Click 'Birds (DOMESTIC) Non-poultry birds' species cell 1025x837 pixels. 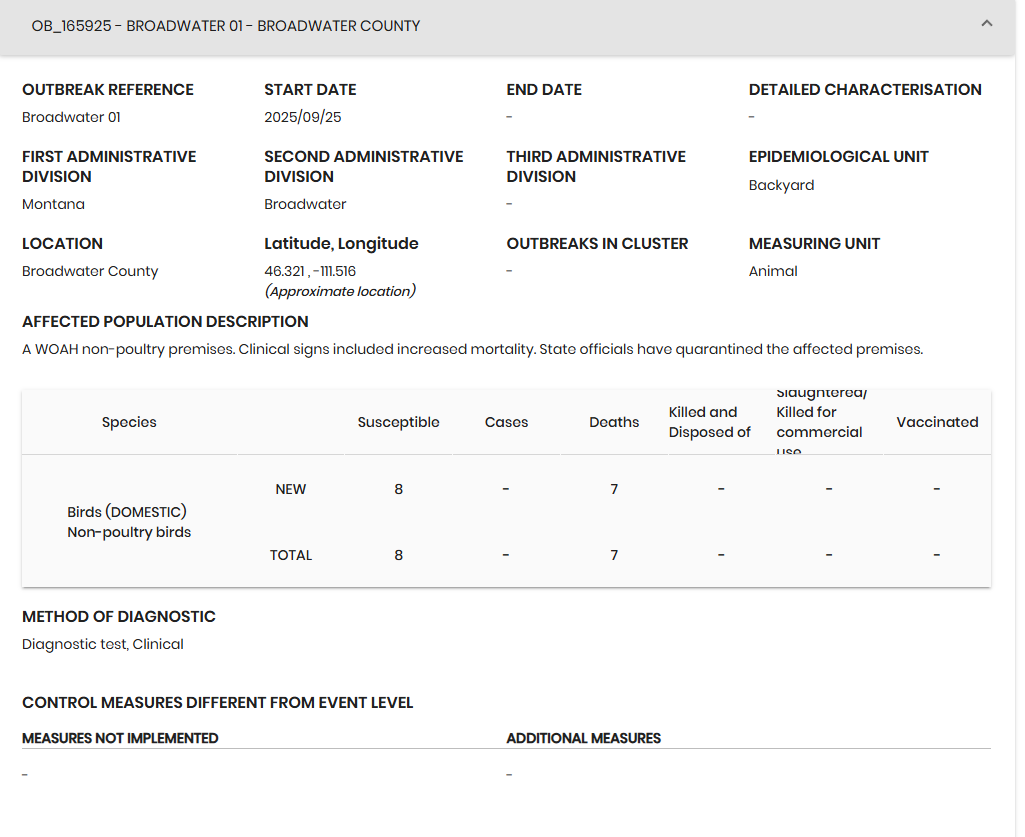(129, 522)
